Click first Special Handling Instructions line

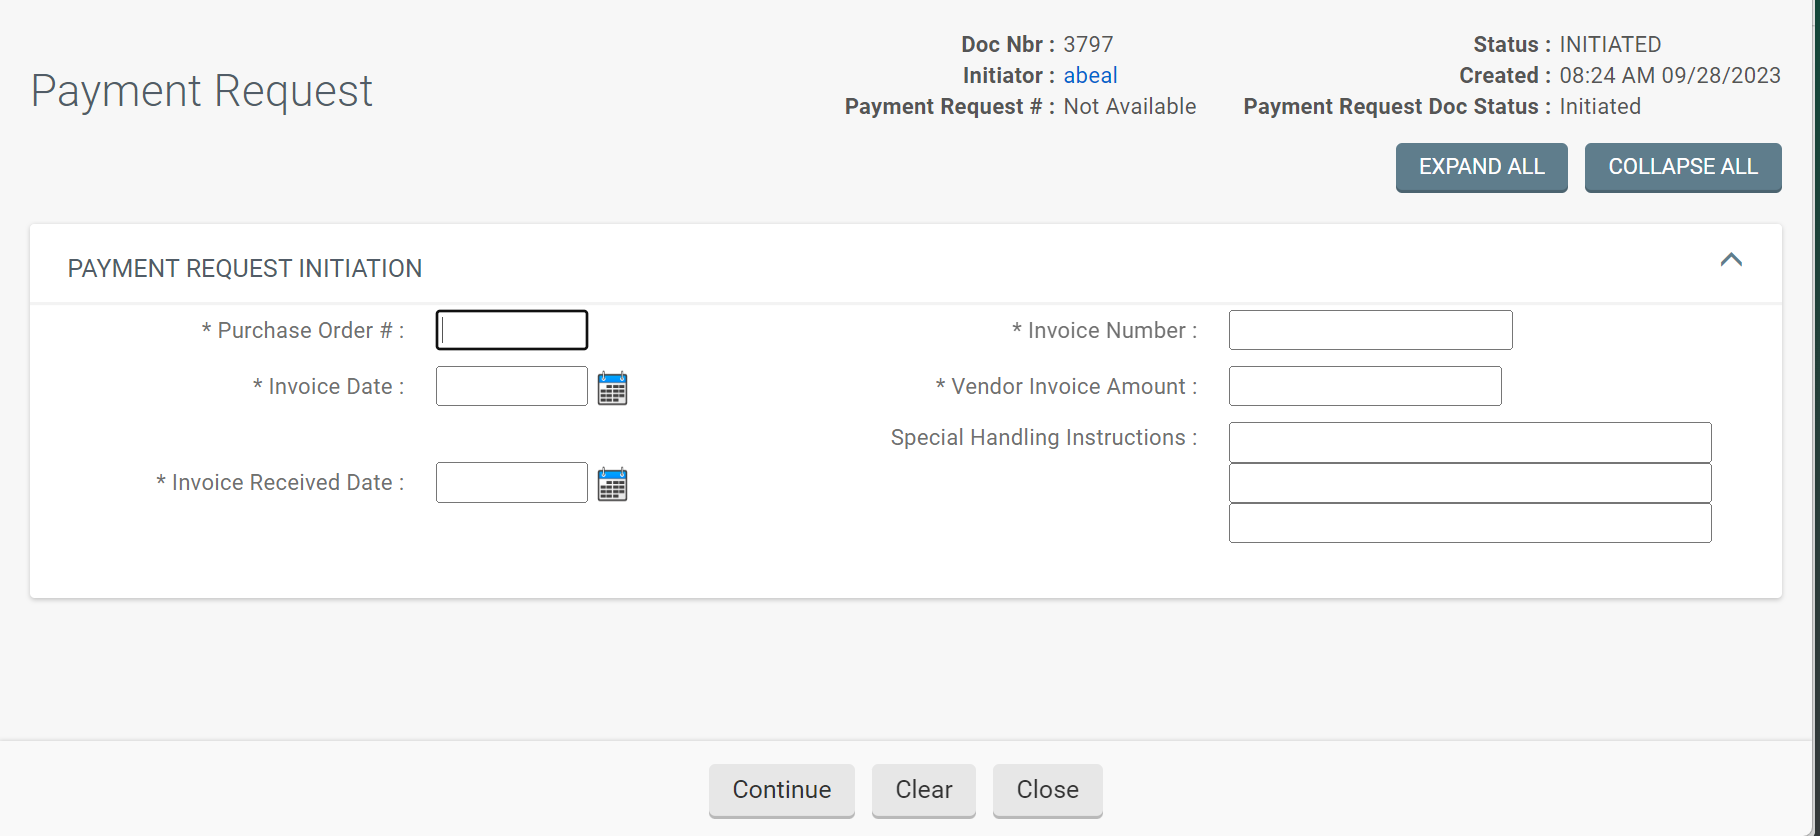click(x=1469, y=442)
